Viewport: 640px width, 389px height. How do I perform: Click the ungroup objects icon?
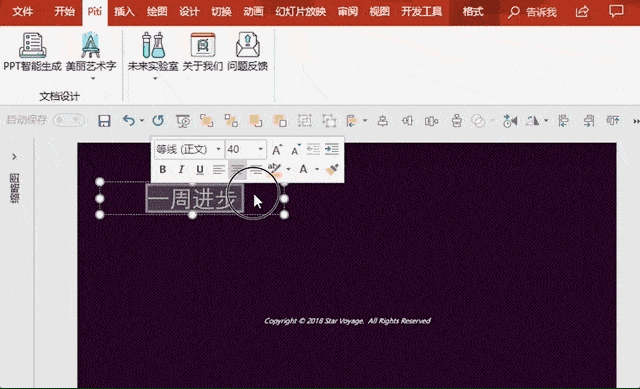point(329,121)
